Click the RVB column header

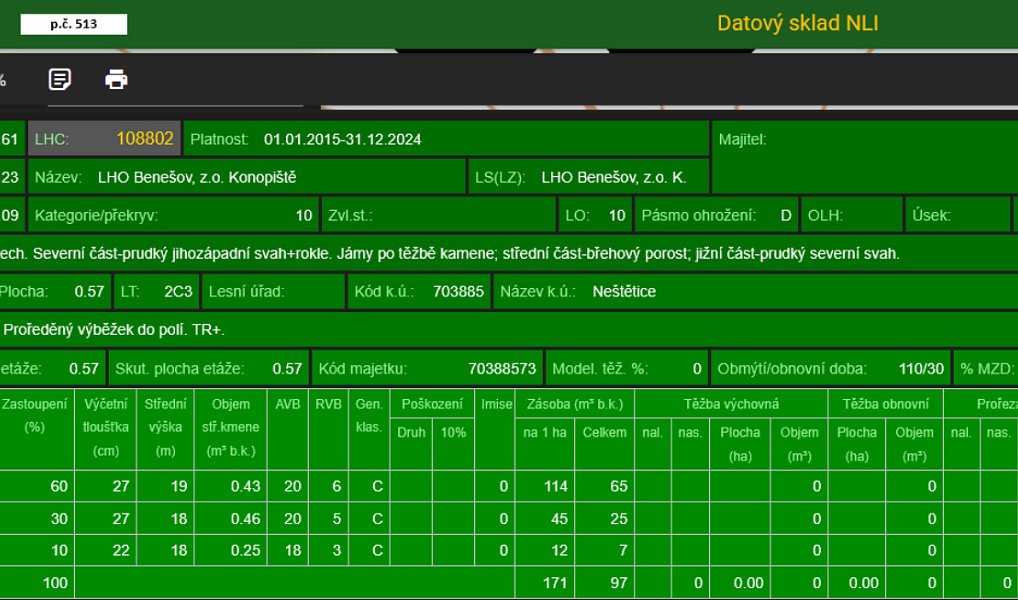(x=329, y=429)
